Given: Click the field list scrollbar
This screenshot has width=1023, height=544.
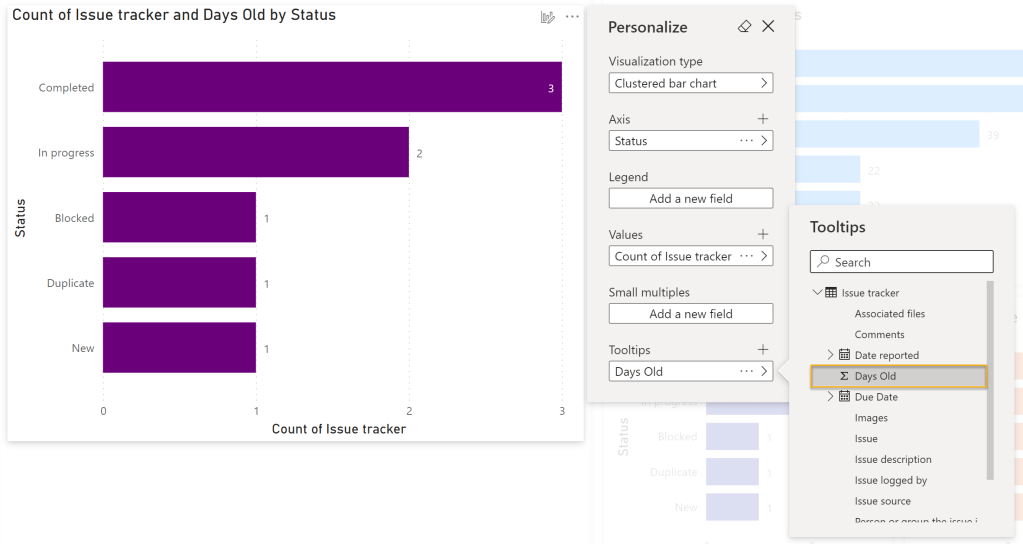Looking at the screenshot, I should point(990,380).
